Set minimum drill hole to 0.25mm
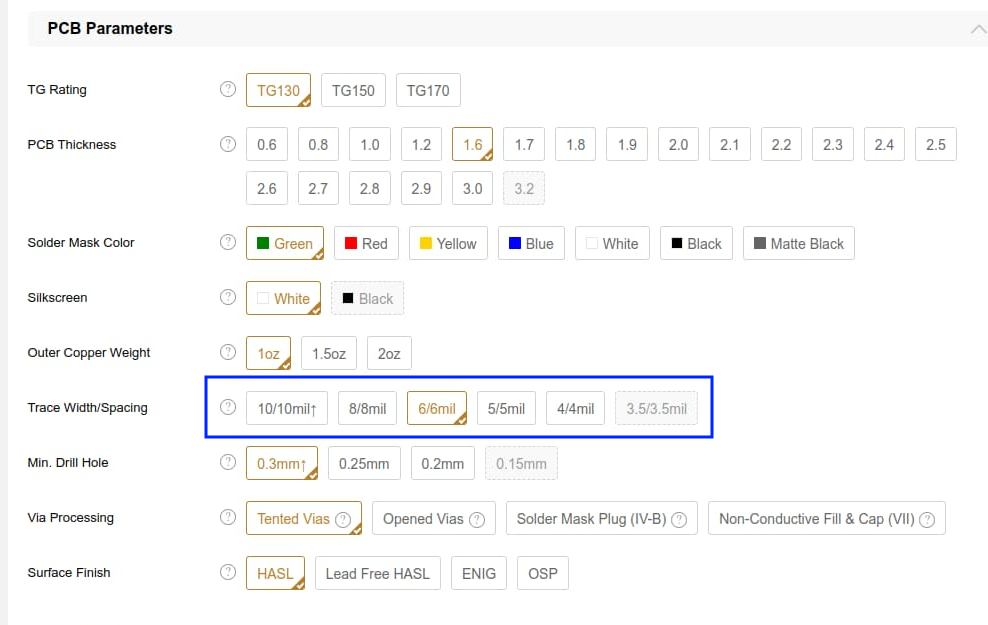Screen dimensions: 988x625 coord(364,463)
